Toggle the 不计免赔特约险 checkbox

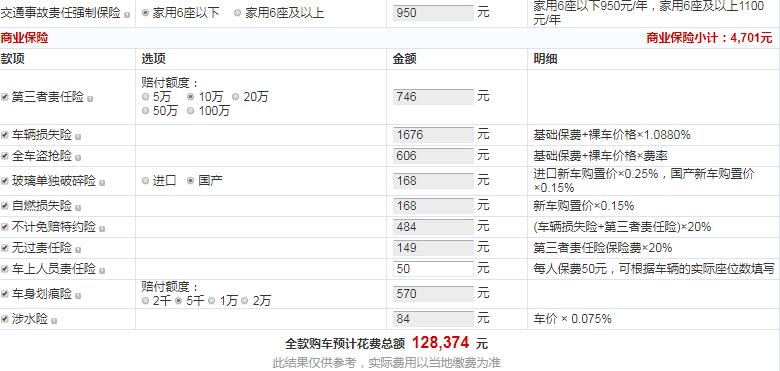[x=4, y=227]
